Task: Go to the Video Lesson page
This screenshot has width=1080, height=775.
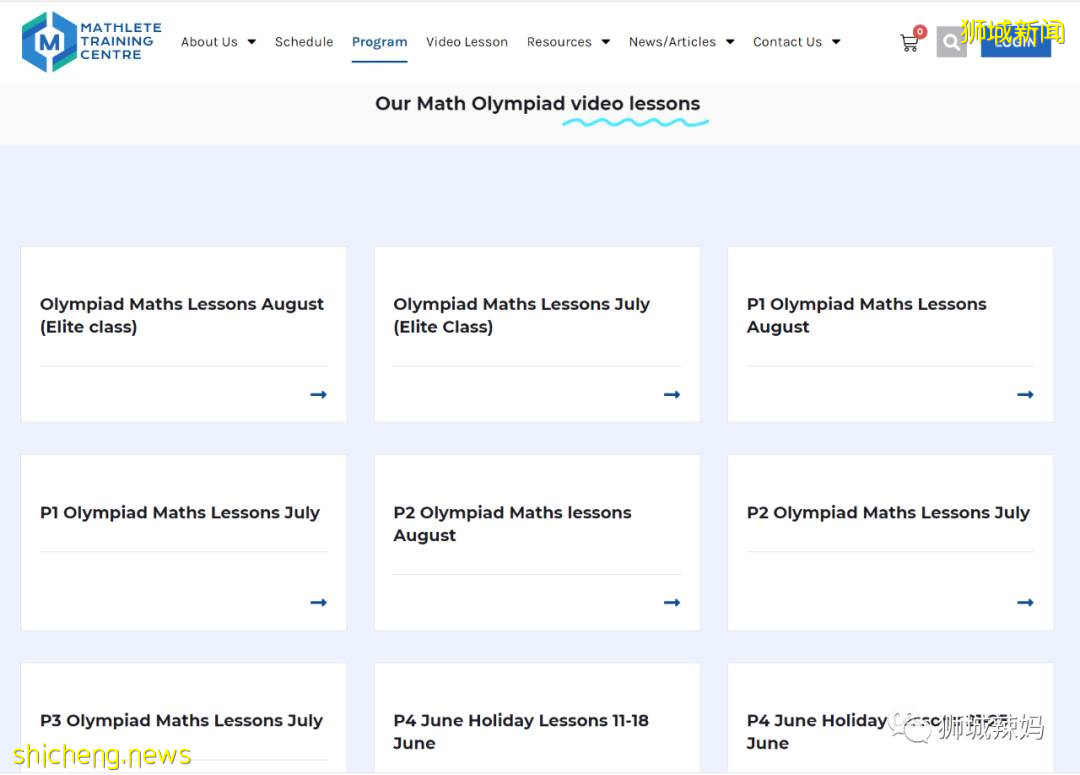Action: pos(467,42)
